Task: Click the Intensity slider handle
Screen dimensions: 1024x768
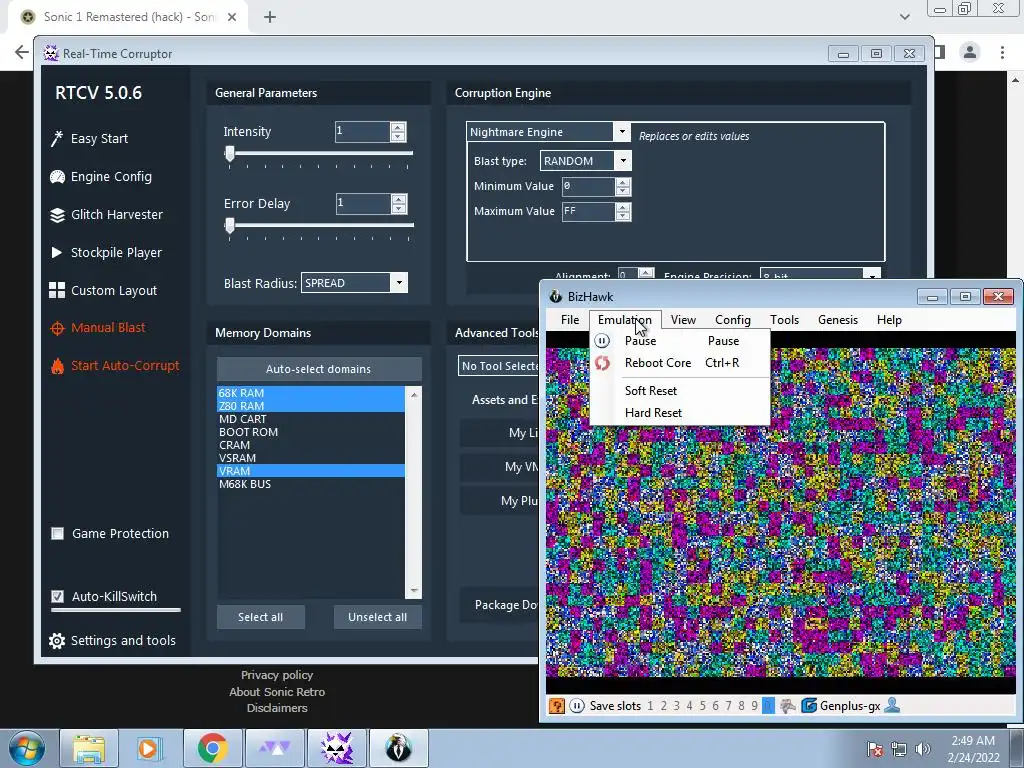Action: point(229,154)
